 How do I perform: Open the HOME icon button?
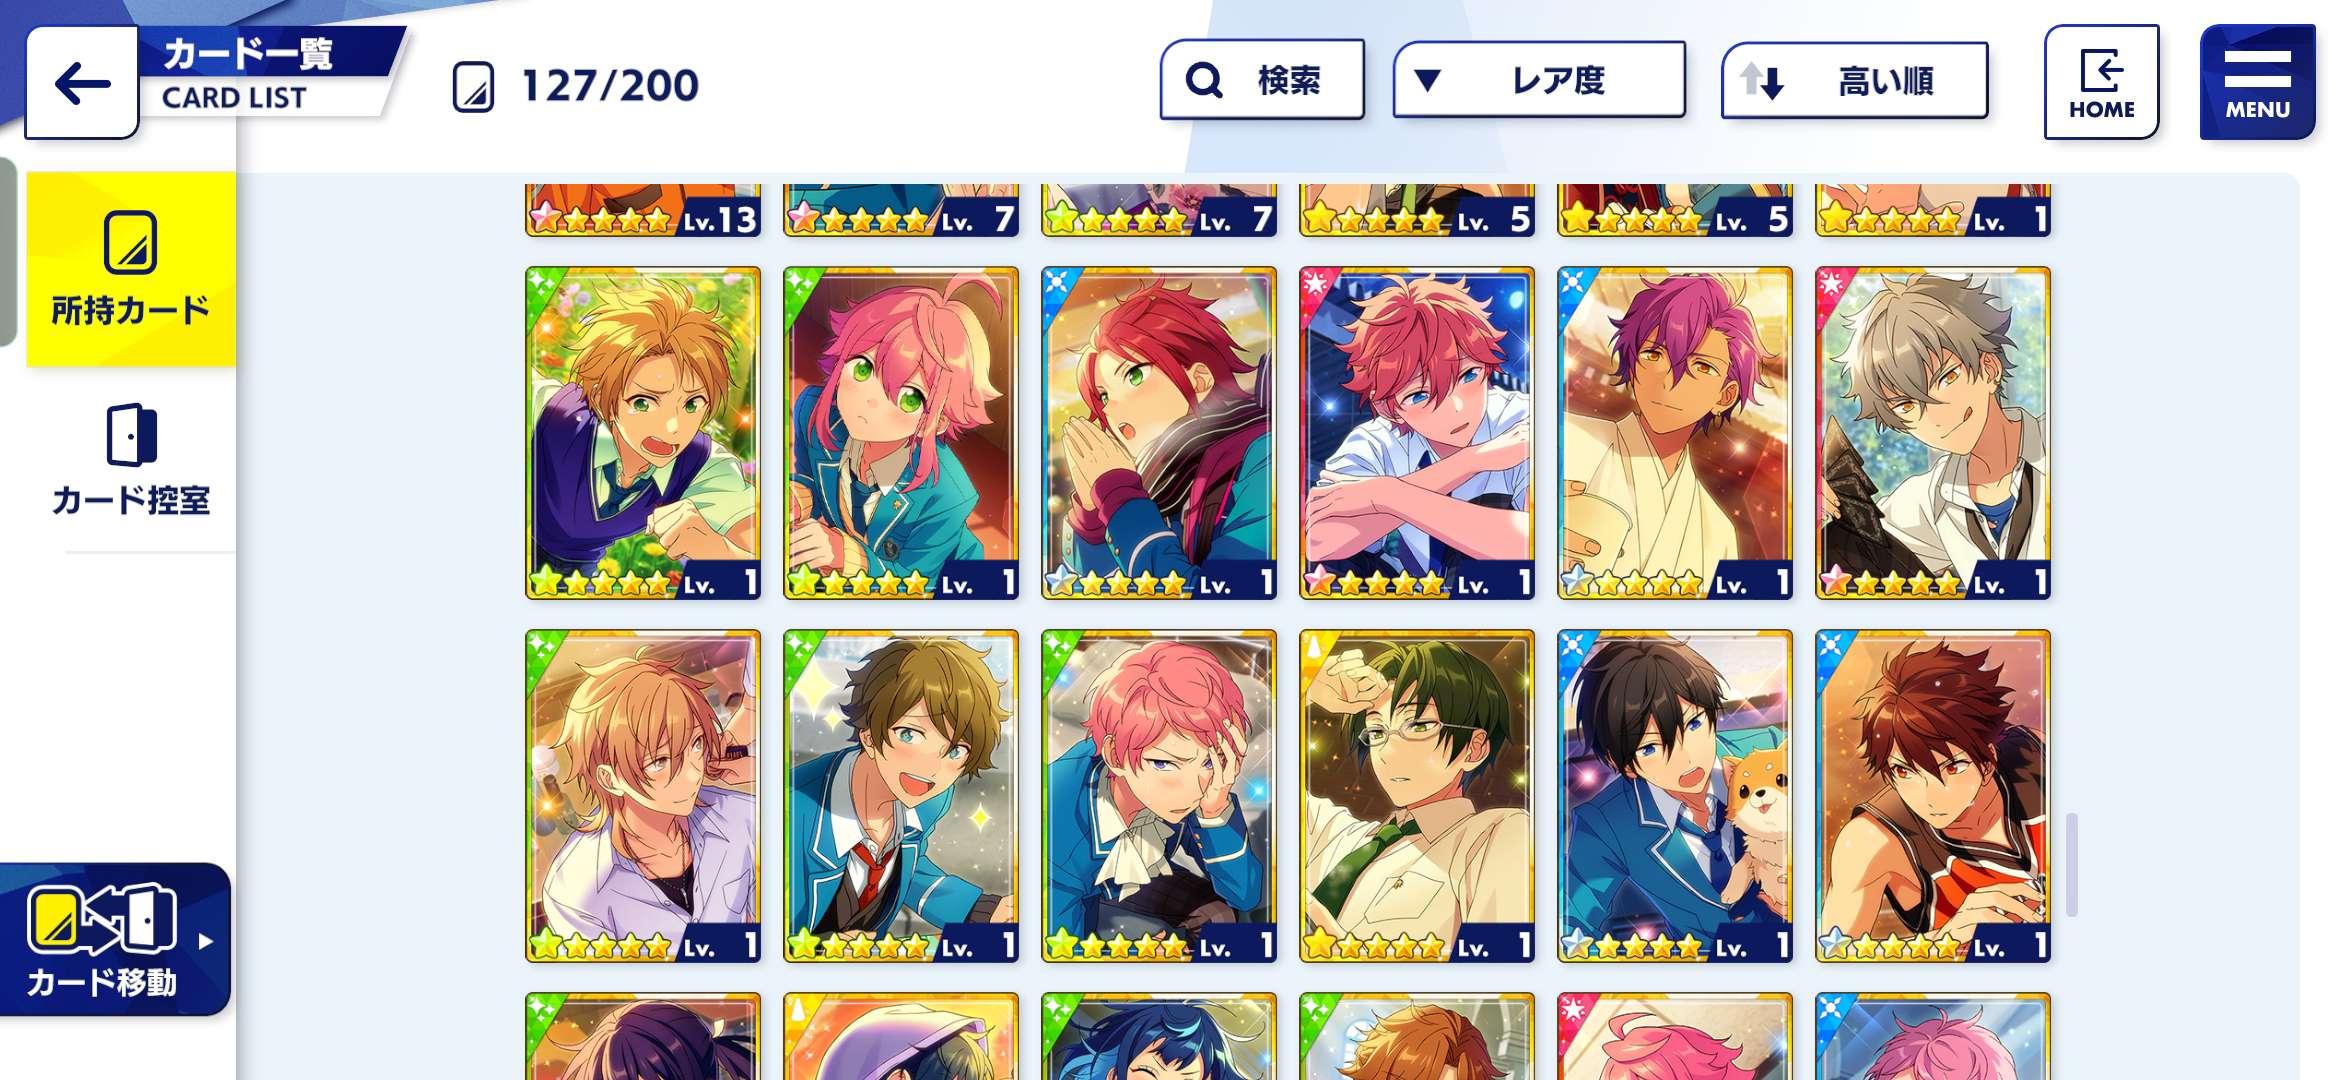[2101, 82]
